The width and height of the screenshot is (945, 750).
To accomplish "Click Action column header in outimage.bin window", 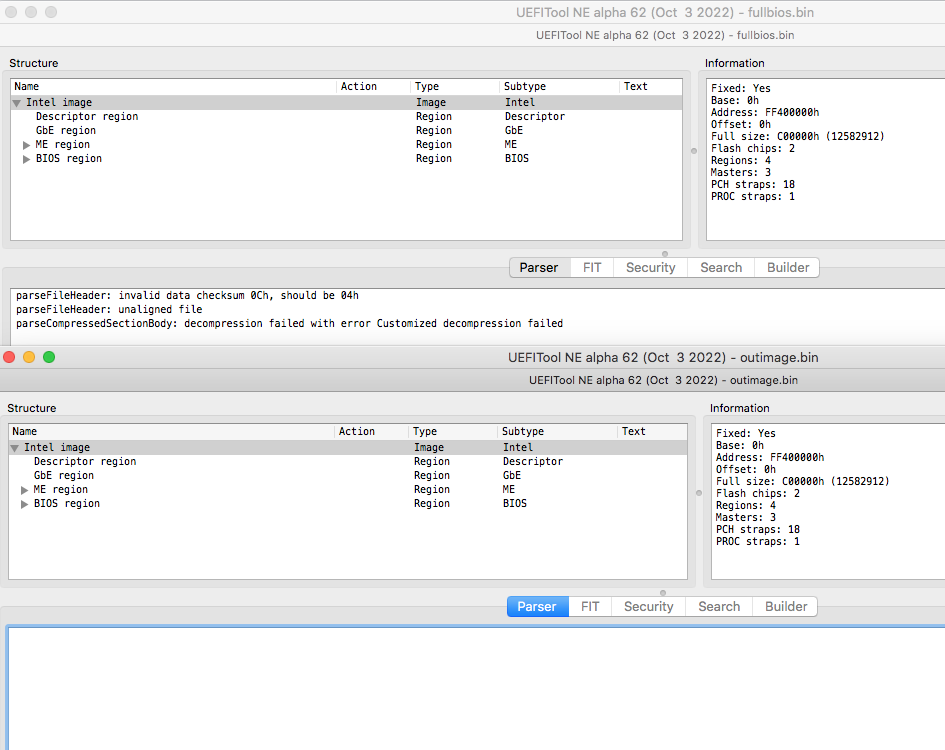I will [x=371, y=431].
